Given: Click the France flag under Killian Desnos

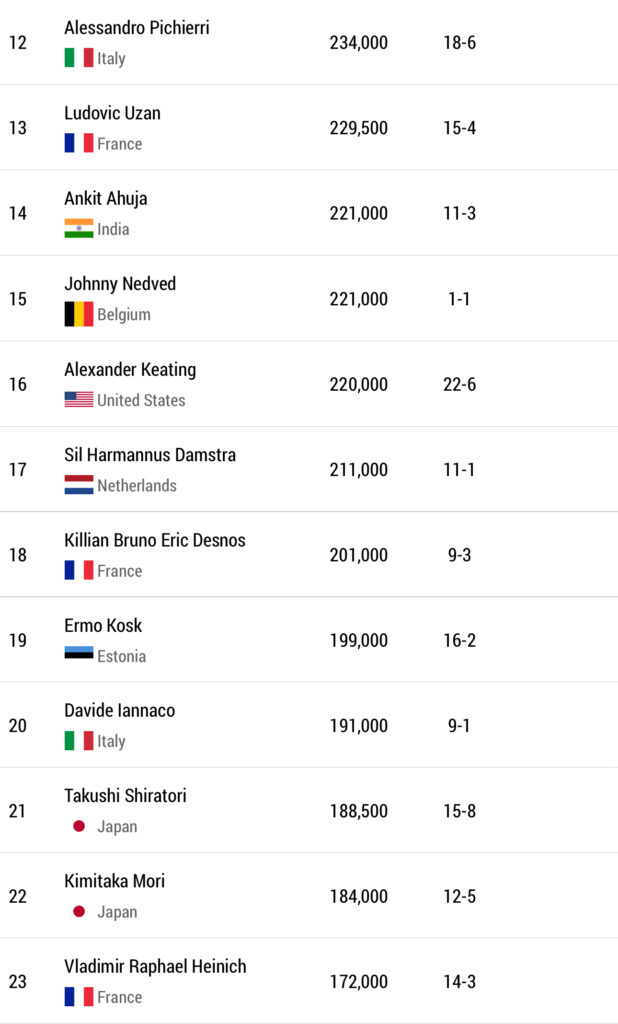Looking at the screenshot, I should point(78,571).
